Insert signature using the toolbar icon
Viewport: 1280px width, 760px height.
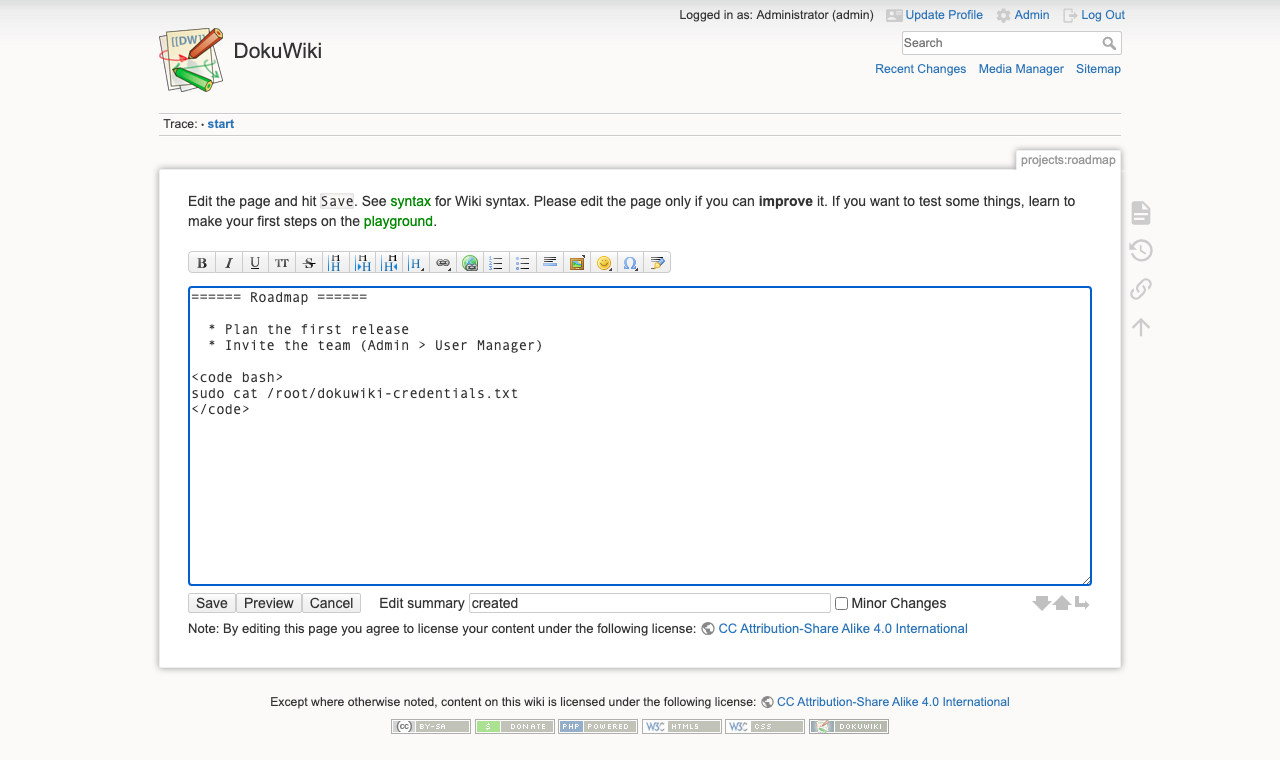[x=657, y=263]
